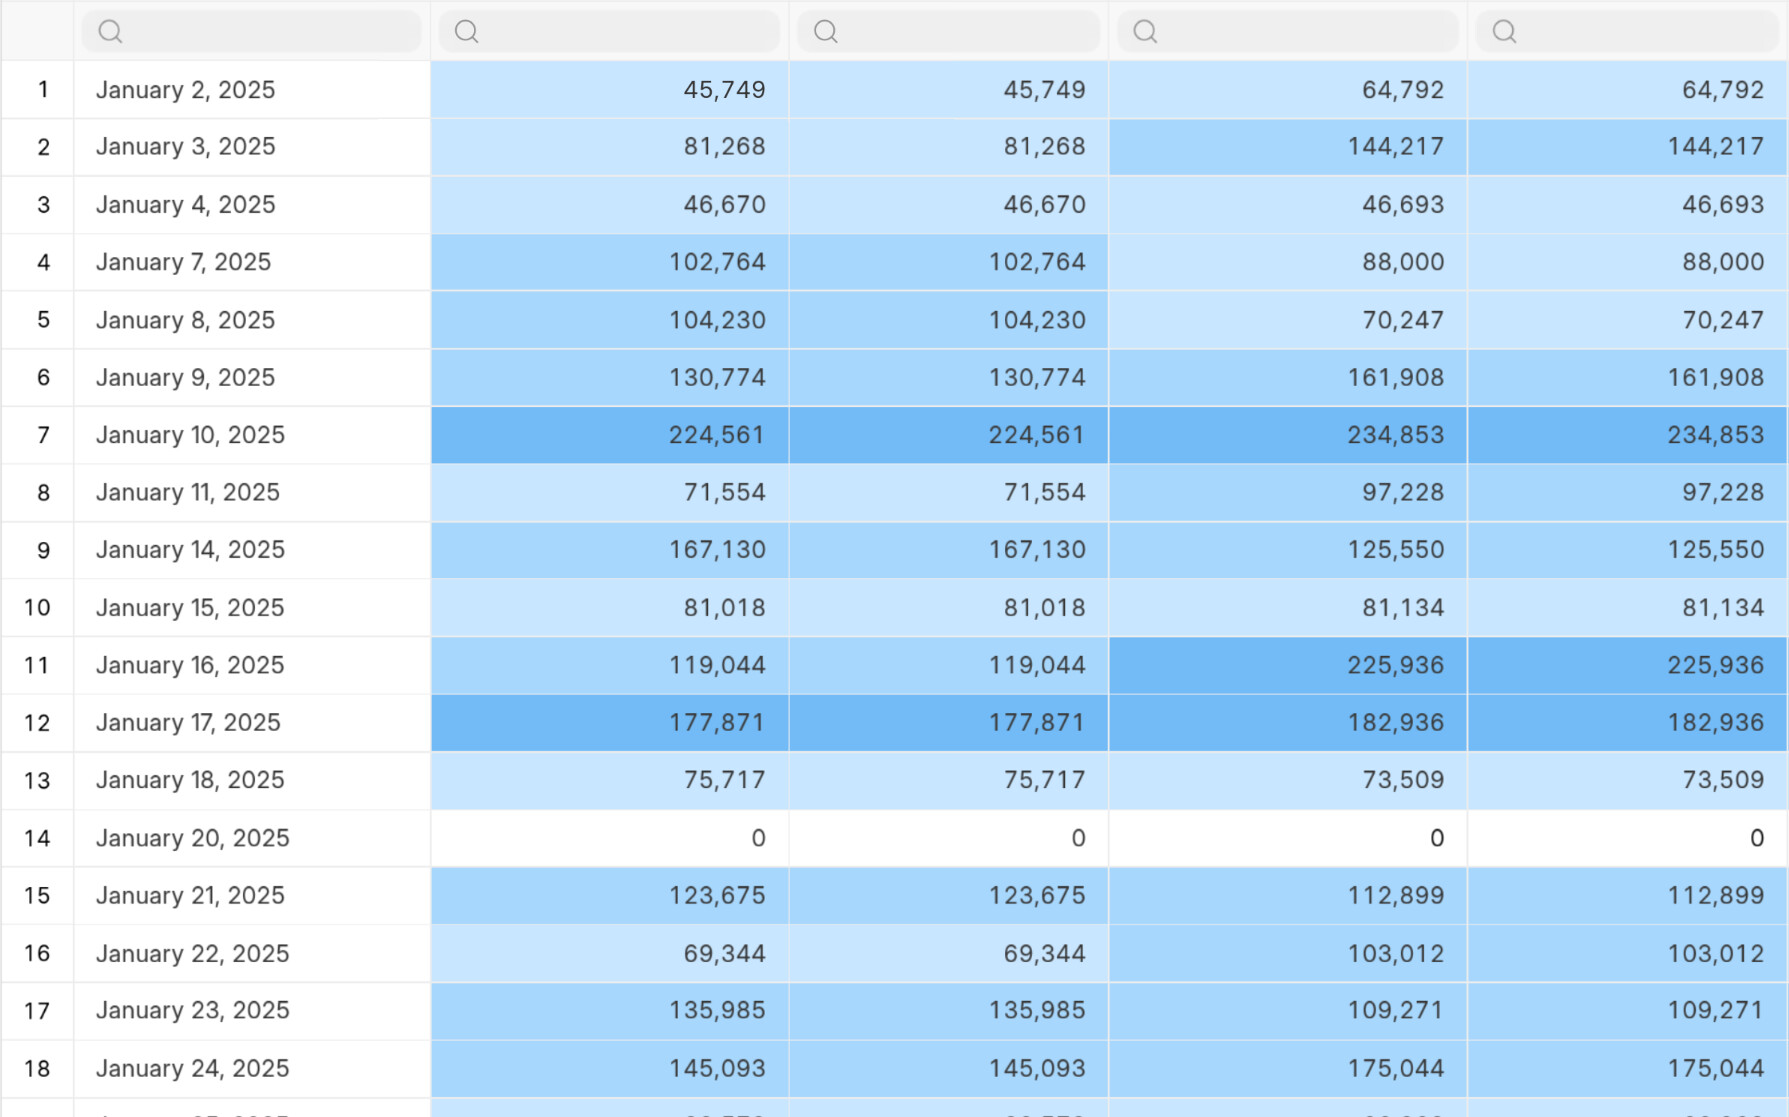1789x1117 pixels.
Task: Select row number 2
Action: (38, 147)
